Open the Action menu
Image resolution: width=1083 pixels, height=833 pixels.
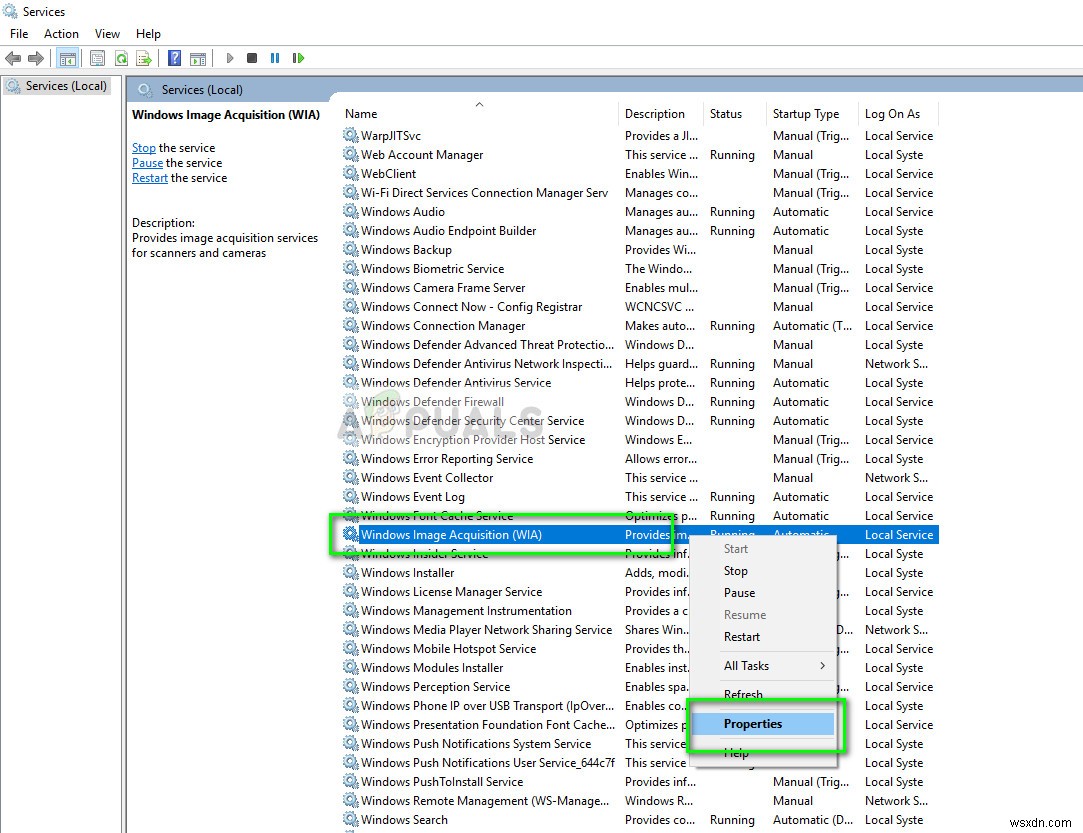[x=61, y=33]
